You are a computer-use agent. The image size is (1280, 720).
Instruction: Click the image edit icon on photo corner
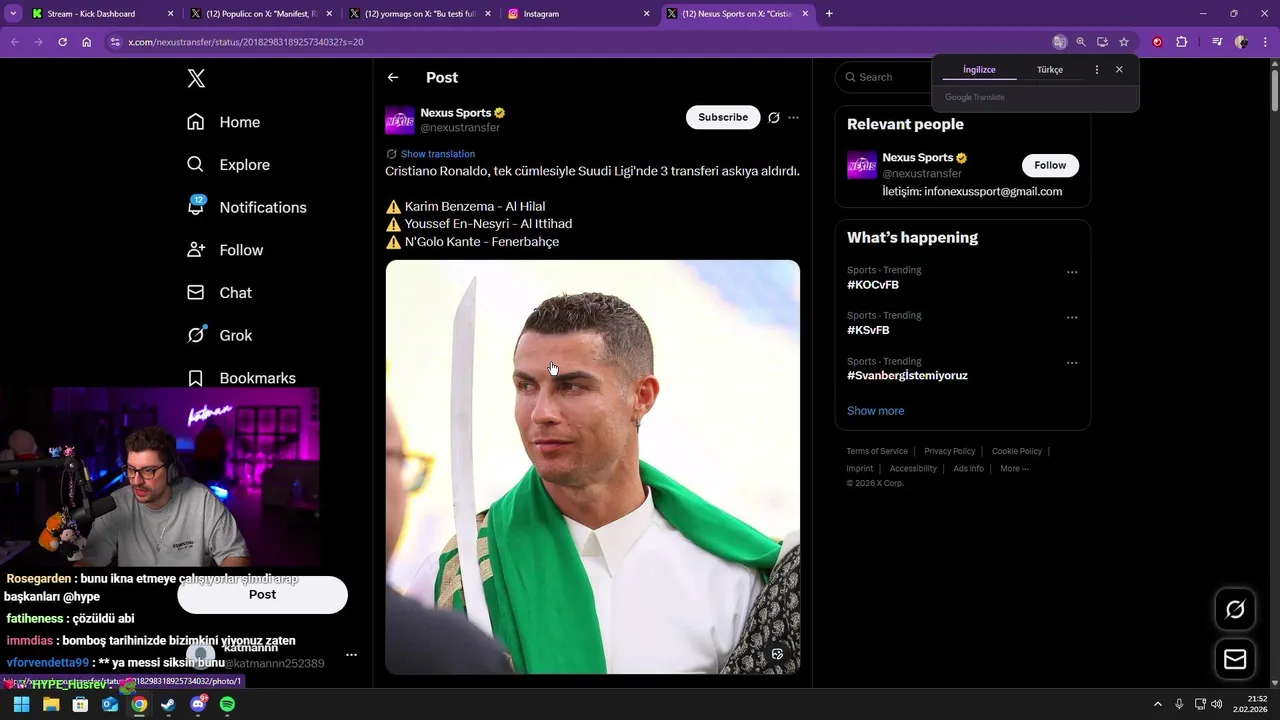point(777,654)
